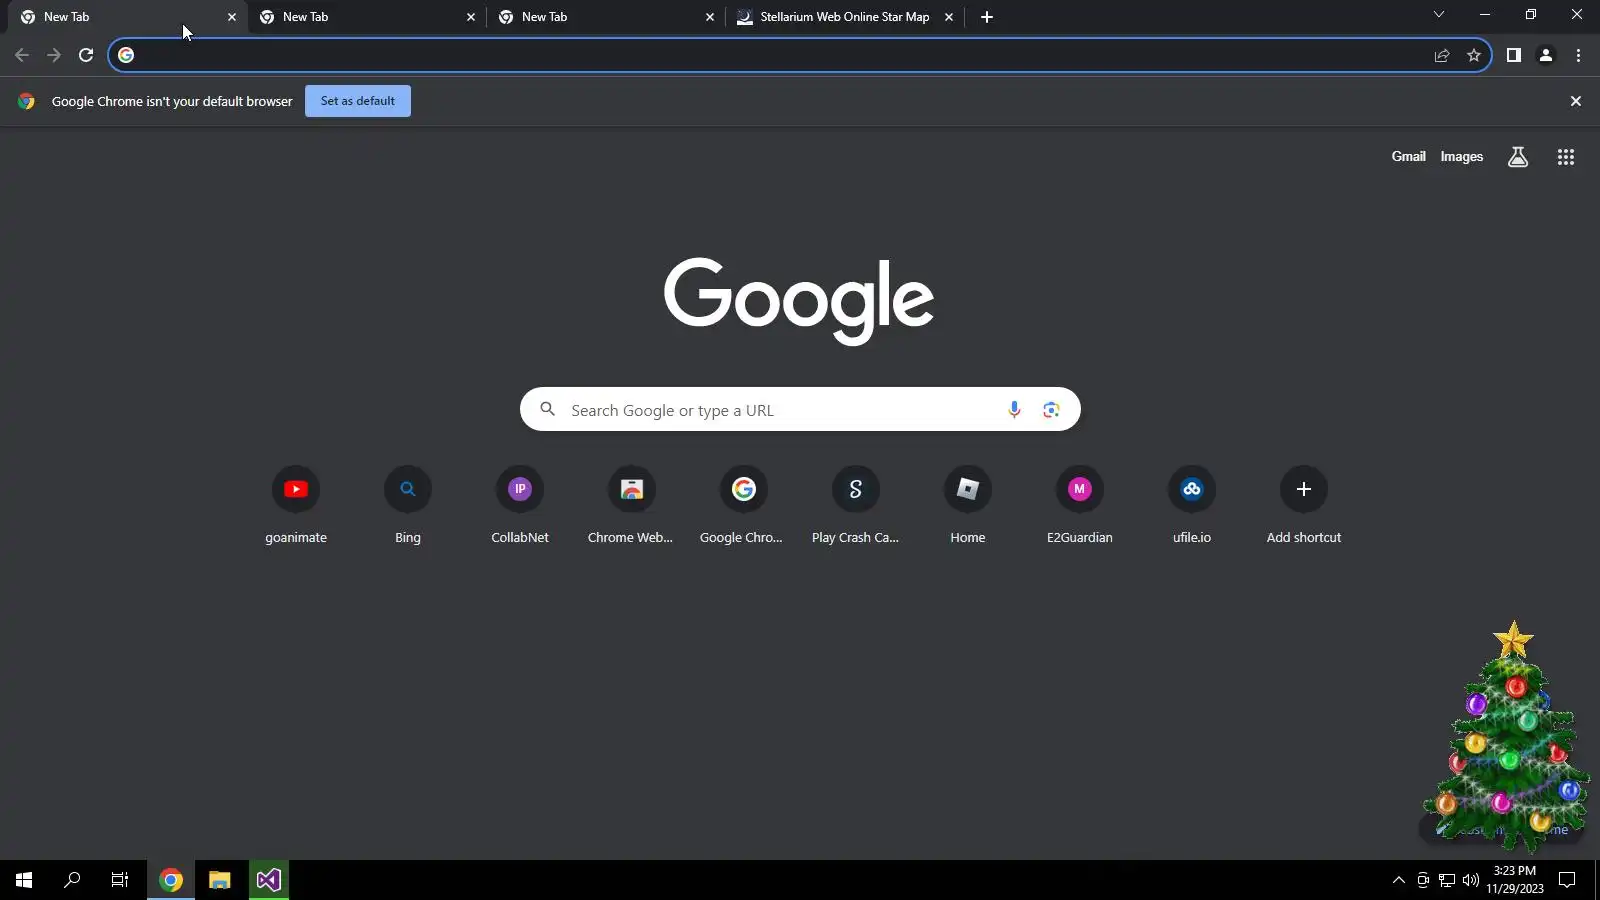The image size is (1600, 900).
Task: Open a new tab with the plus button
Action: pos(987,17)
